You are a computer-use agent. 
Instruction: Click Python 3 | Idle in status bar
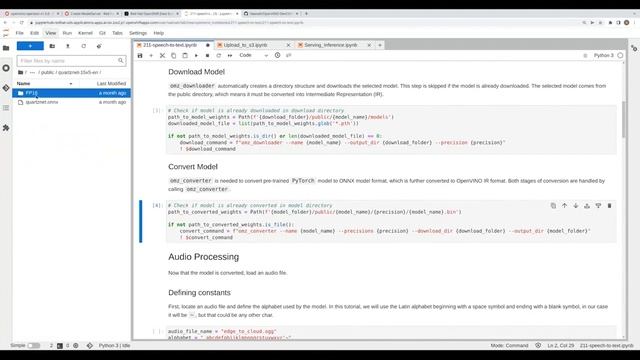(x=114, y=346)
